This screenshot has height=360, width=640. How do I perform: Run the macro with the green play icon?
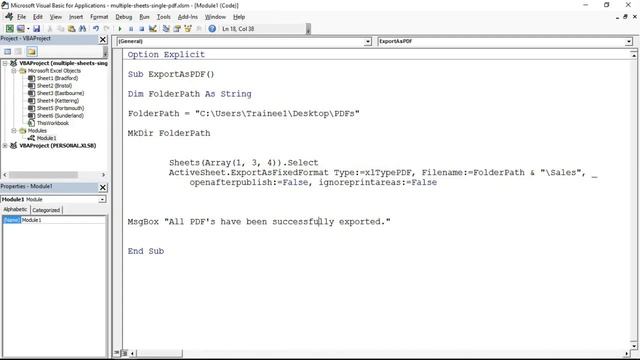point(120,29)
